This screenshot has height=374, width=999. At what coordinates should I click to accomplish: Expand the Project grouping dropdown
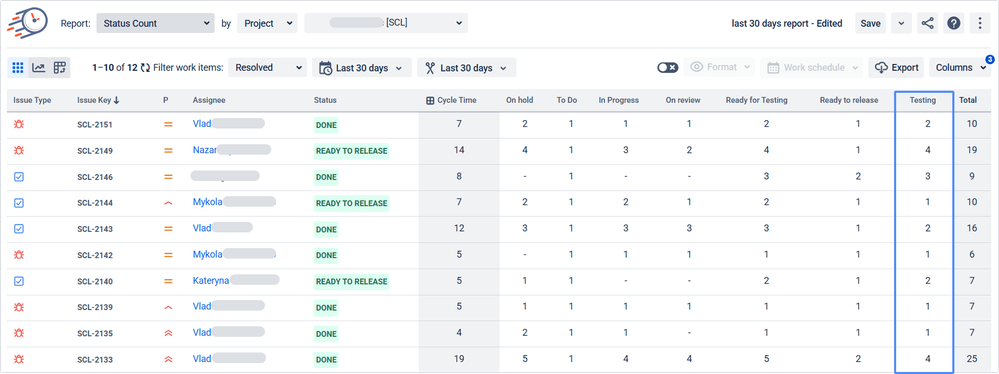267,24
